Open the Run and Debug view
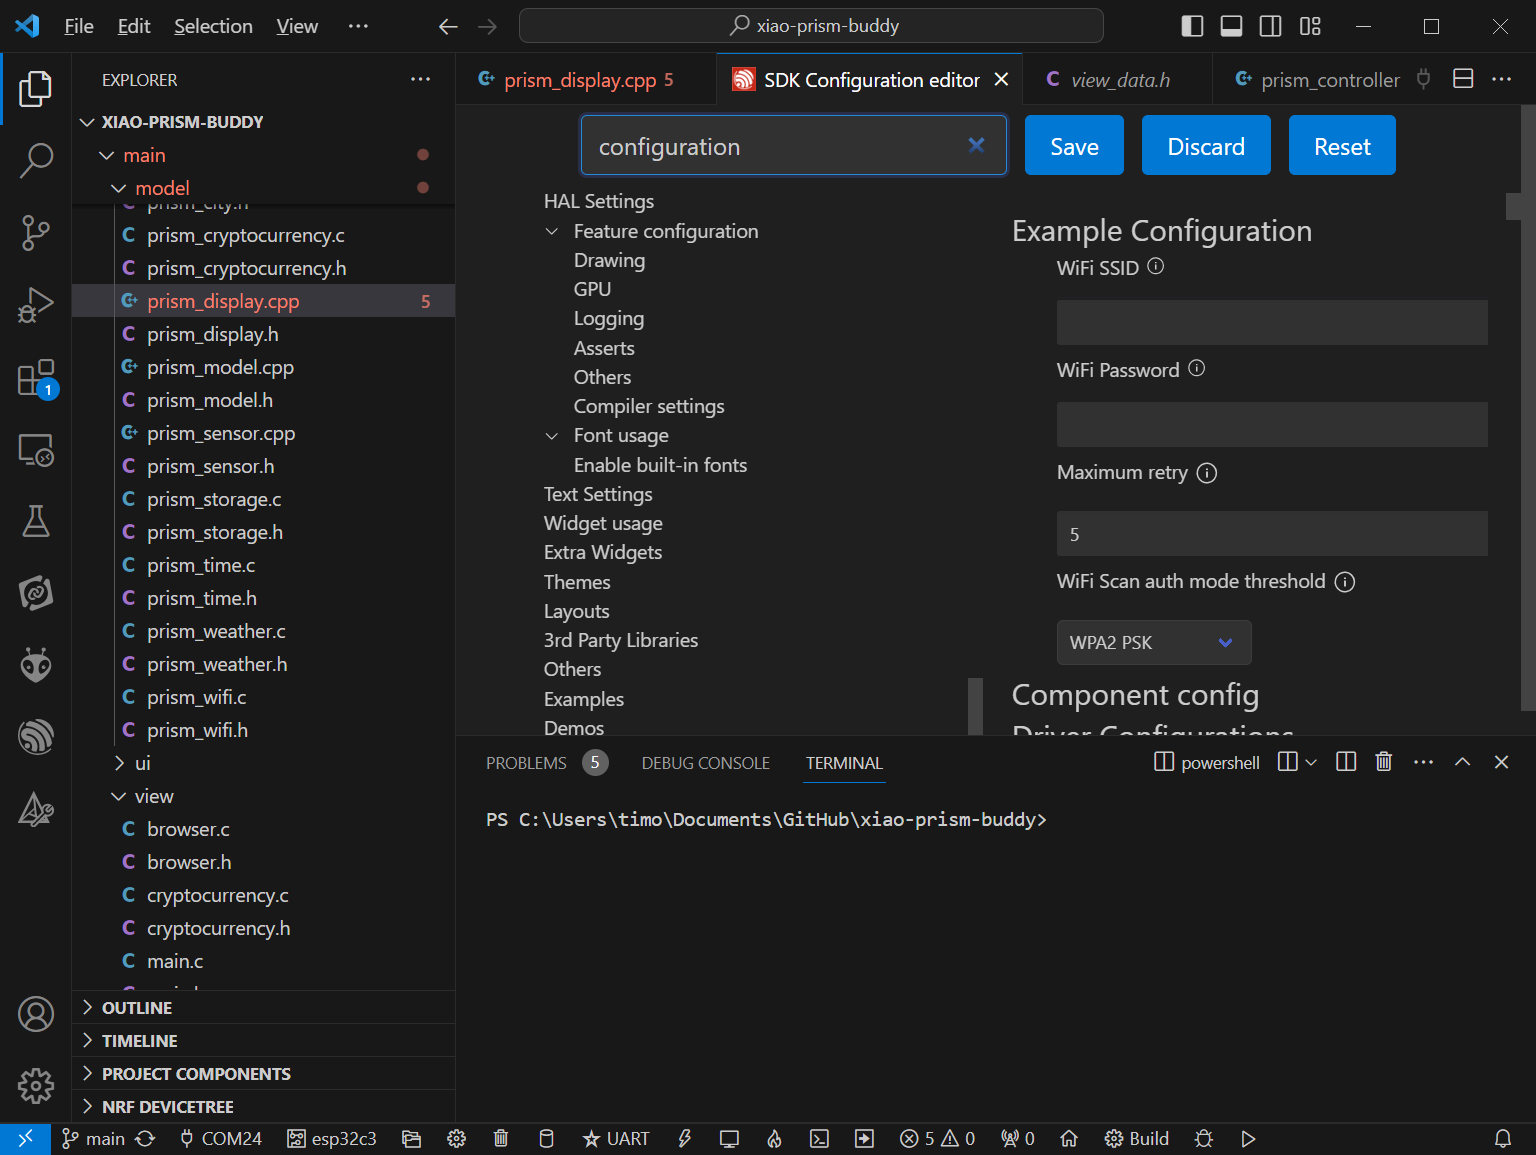The height and width of the screenshot is (1155, 1536). (36, 305)
